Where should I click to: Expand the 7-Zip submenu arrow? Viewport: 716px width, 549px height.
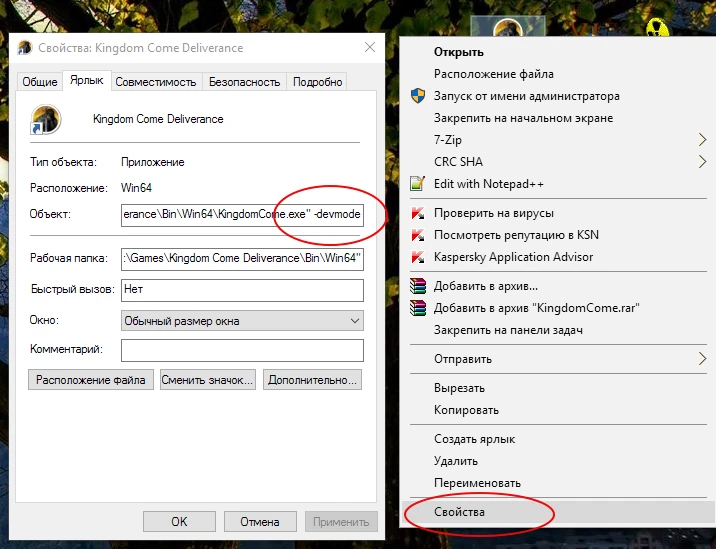(702, 140)
